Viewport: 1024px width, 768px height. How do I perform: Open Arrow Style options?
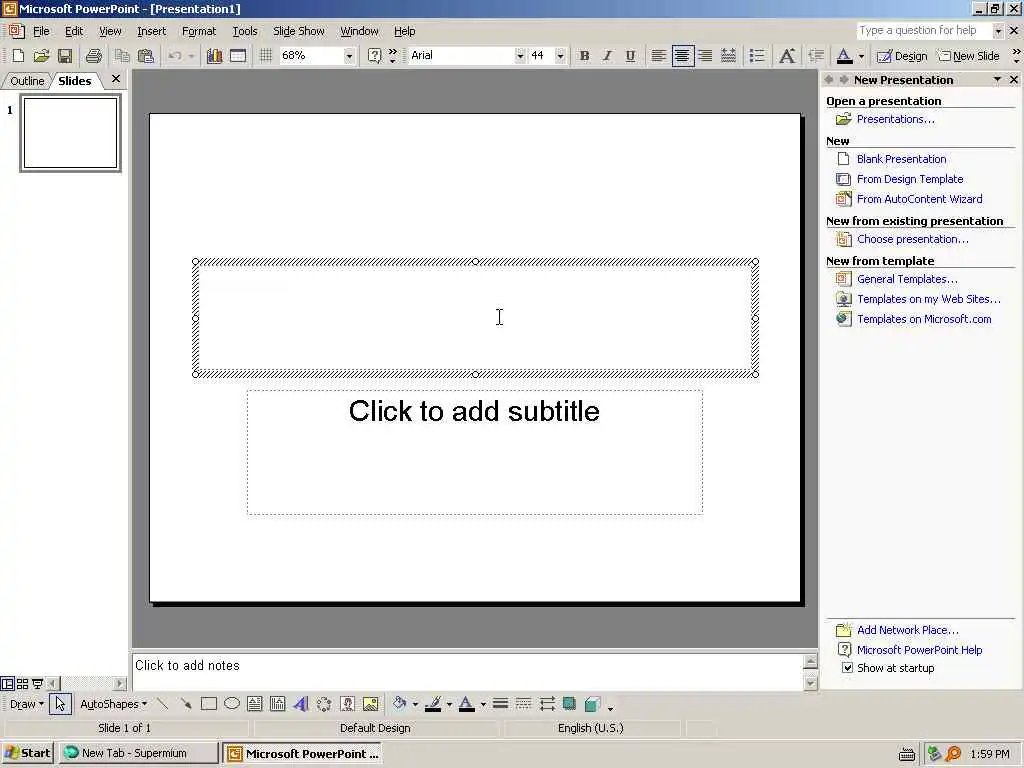click(547, 703)
